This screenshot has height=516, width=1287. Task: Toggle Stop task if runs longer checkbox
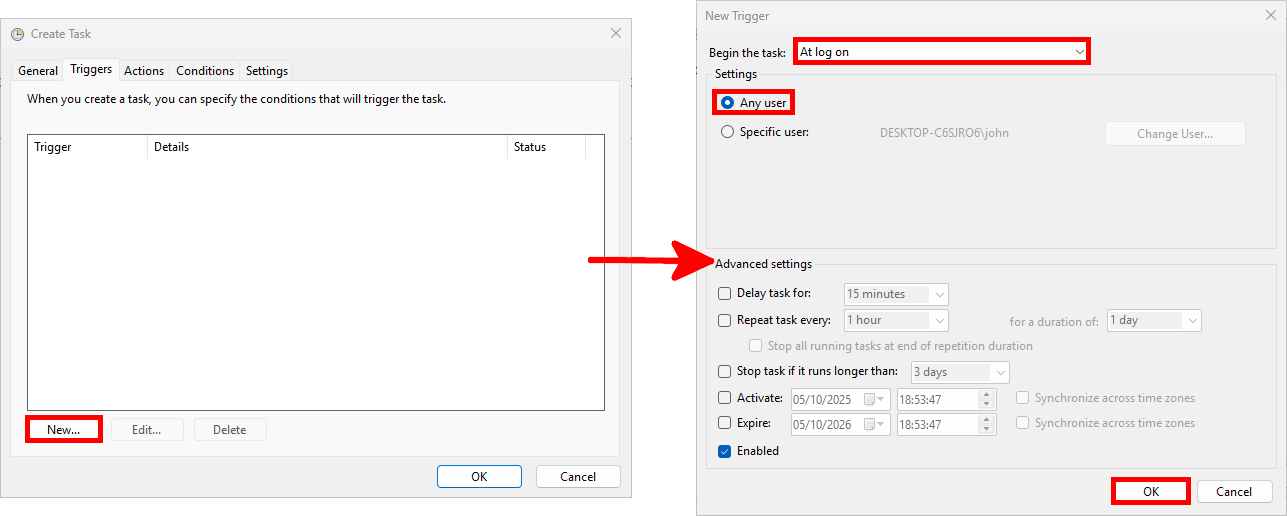pyautogui.click(x=725, y=372)
